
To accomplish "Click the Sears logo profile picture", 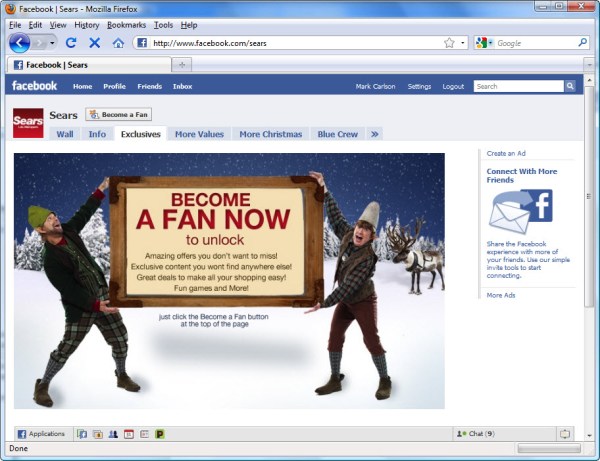I will pos(28,123).
